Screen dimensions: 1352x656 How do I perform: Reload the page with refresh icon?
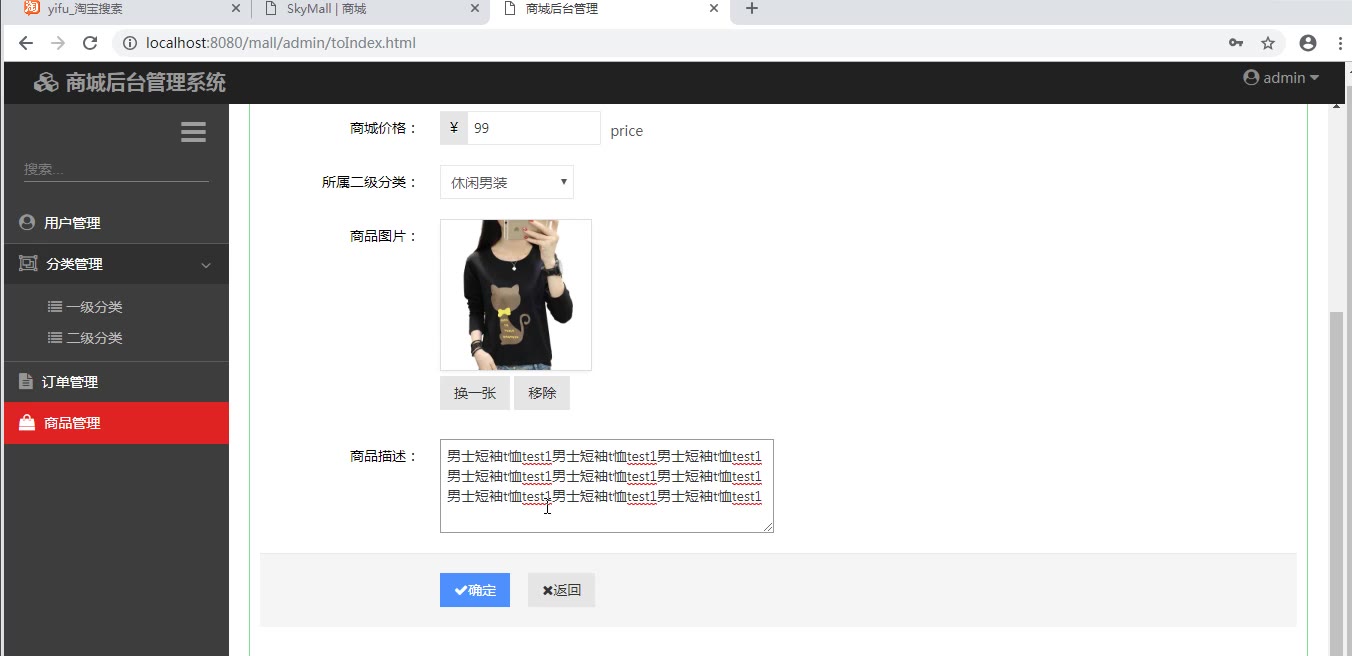pyautogui.click(x=90, y=43)
